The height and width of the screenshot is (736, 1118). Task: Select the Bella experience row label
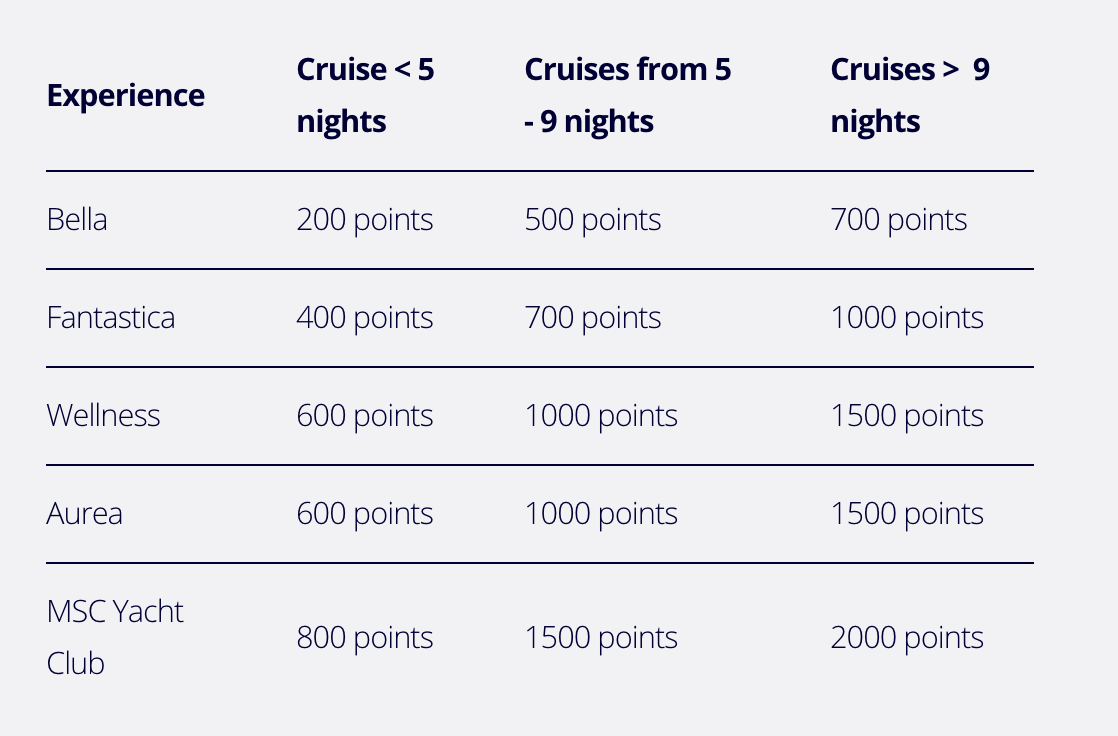click(x=77, y=220)
